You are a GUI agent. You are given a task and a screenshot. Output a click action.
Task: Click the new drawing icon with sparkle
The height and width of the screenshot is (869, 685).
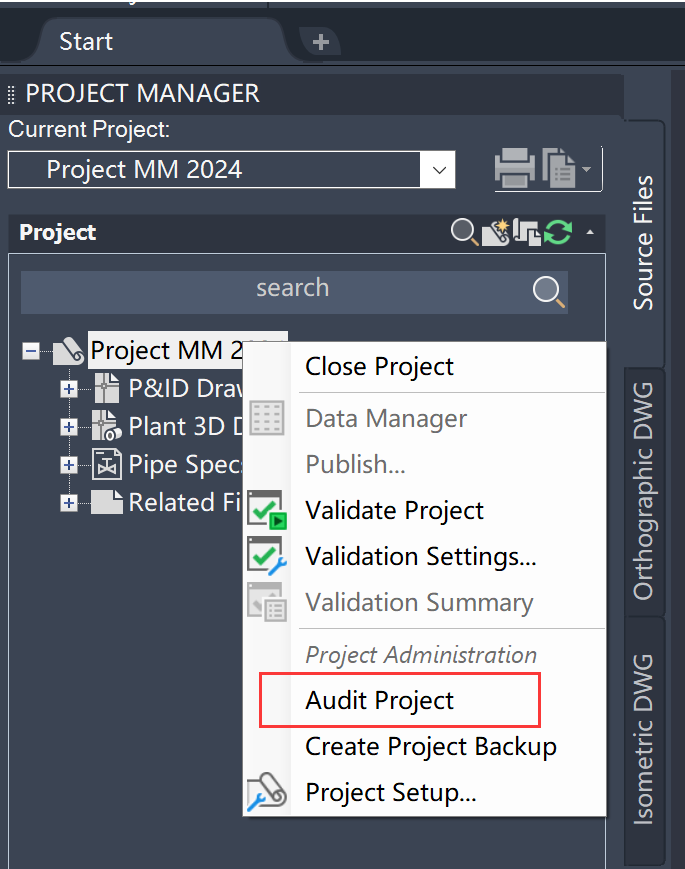tap(495, 232)
